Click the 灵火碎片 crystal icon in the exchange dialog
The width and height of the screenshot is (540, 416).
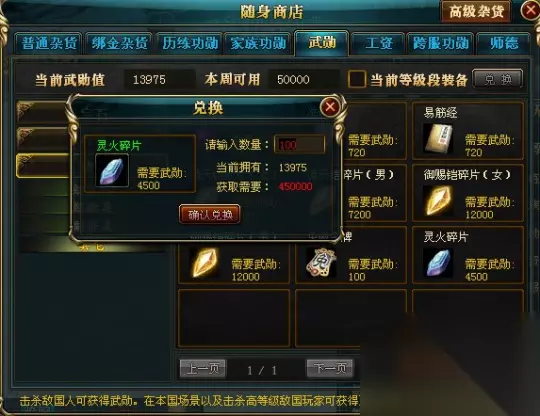tap(112, 170)
